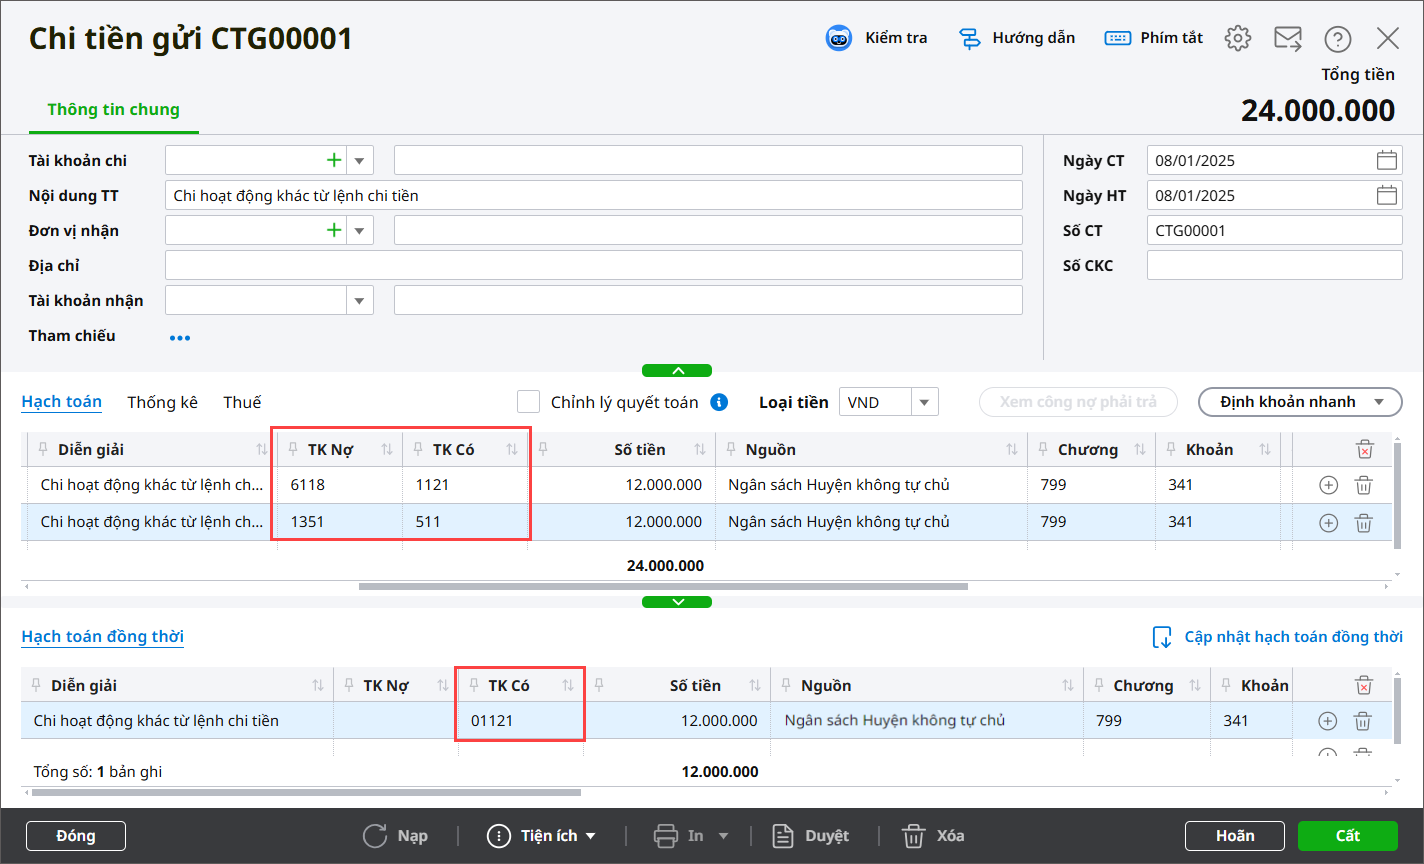Open the settings gear icon

tap(1238, 38)
